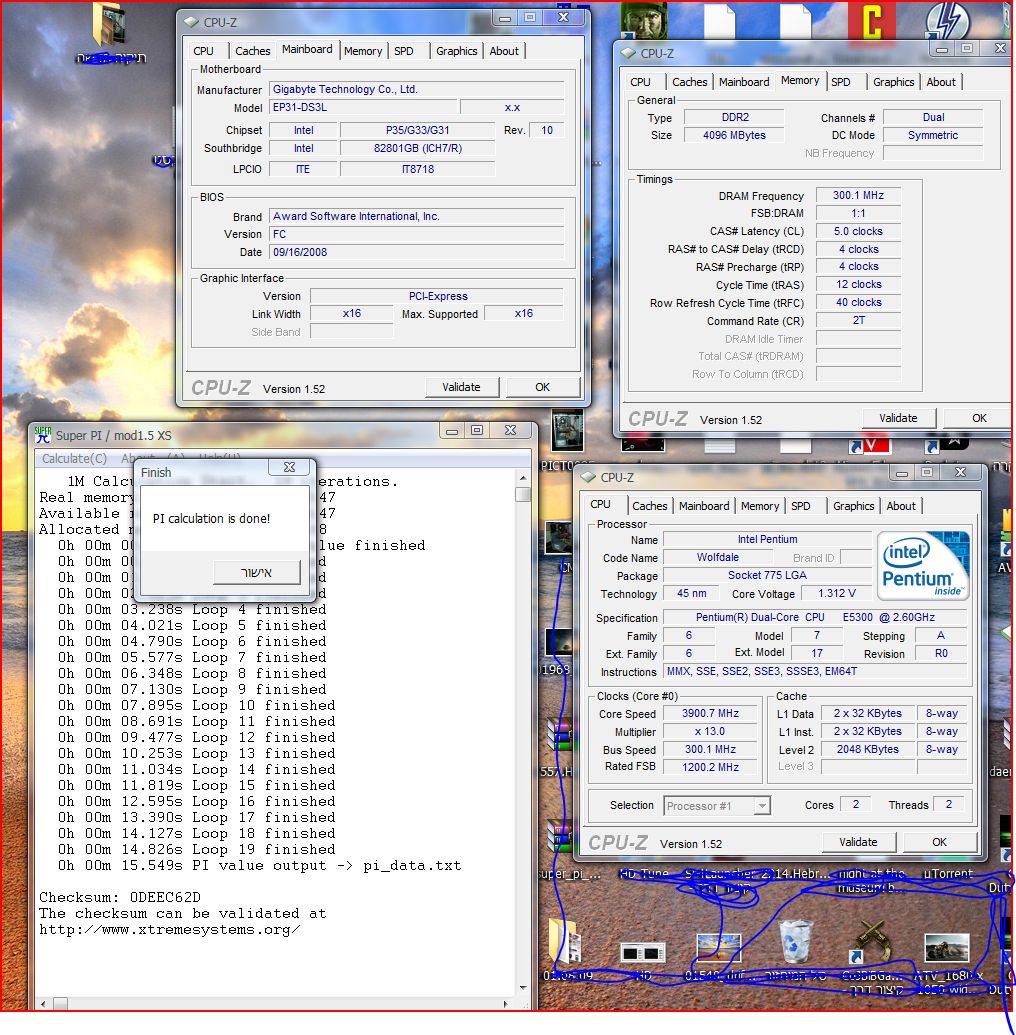Select Caches tab in the Processor window
1016x1035 pixels.
coord(650,506)
